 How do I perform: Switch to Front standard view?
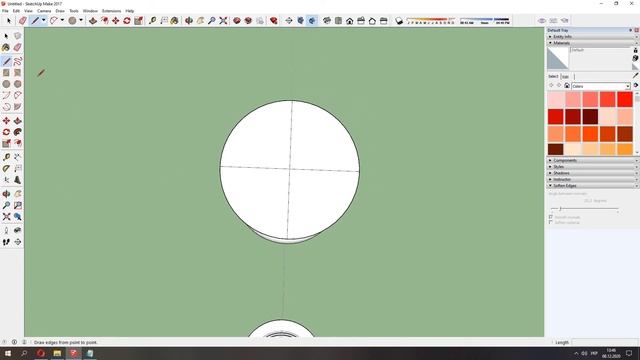pyautogui.click(x=350, y=20)
